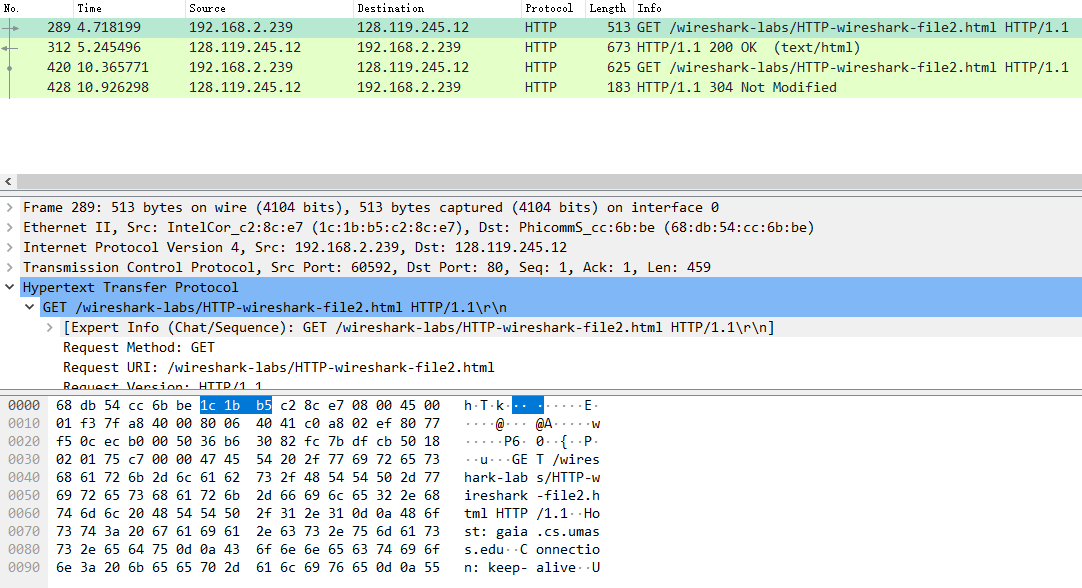Viewport: 1082px width, 588px height.
Task: Click source IP 192.168.2.239 in packet 289
Action: (x=241, y=28)
